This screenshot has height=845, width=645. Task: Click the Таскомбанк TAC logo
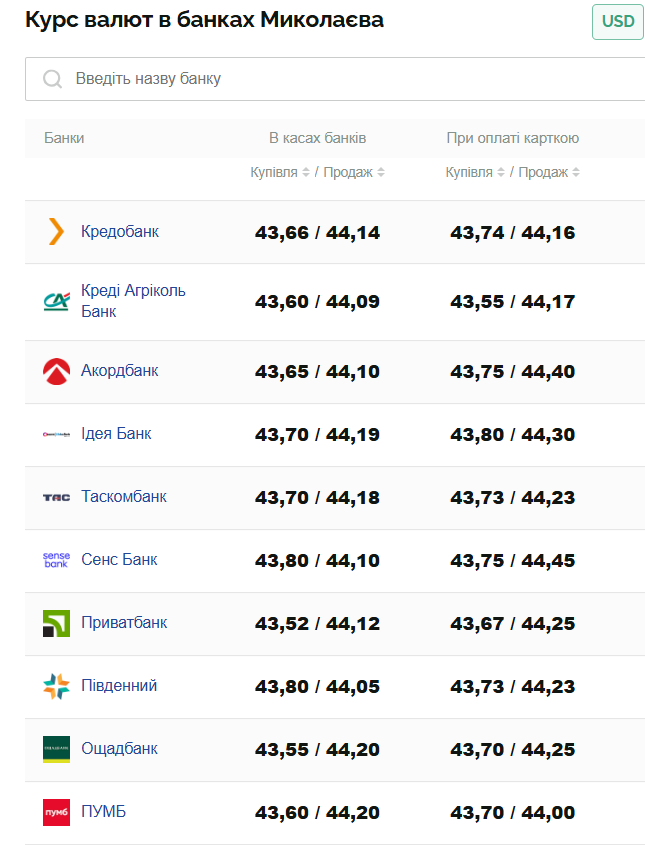coord(56,497)
